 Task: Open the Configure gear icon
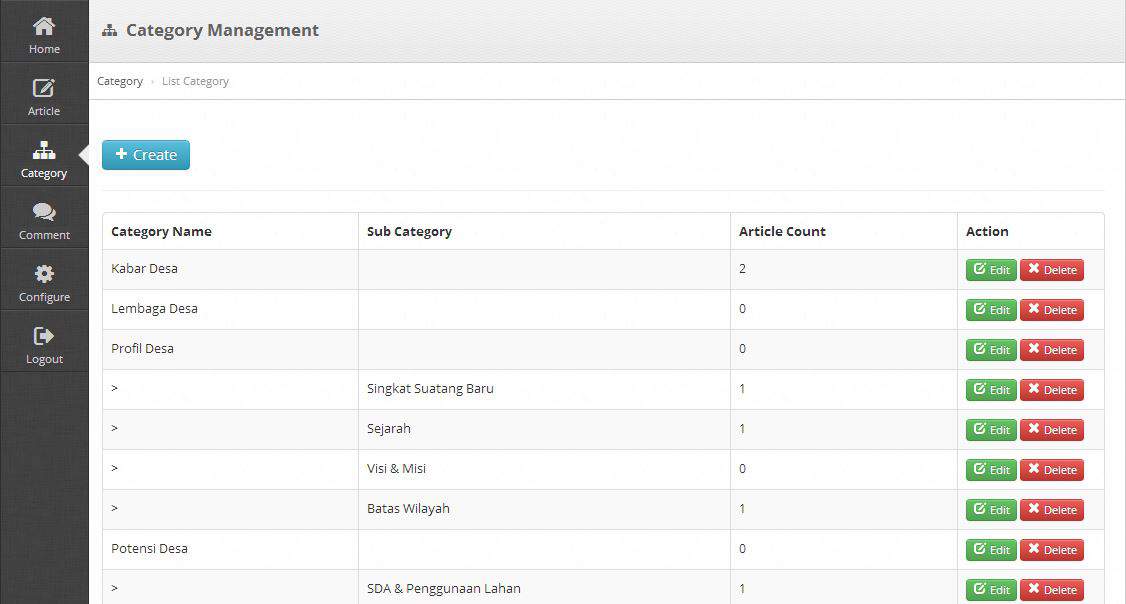tap(44, 274)
